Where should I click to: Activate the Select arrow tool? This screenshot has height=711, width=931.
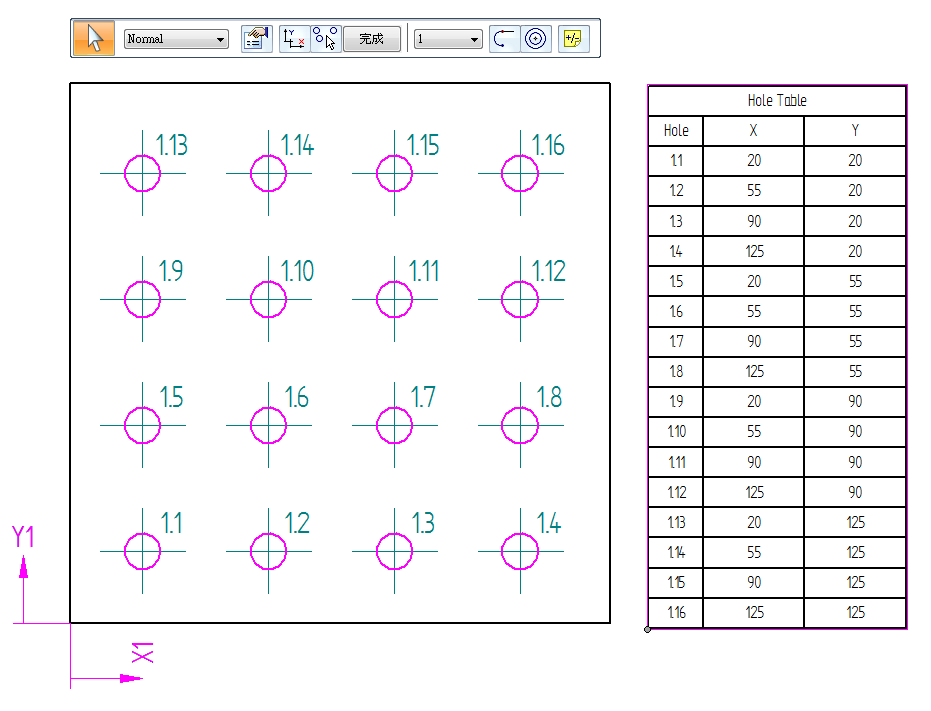point(94,39)
